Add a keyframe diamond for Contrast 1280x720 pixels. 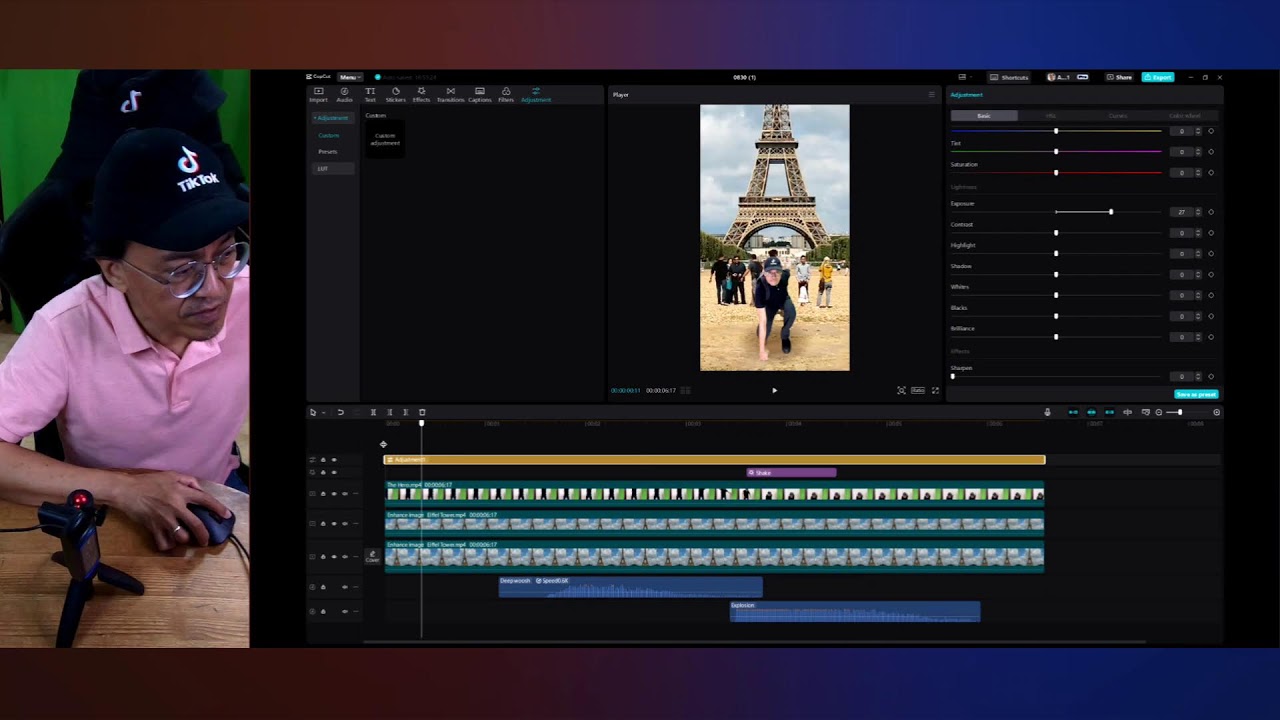coord(1211,233)
